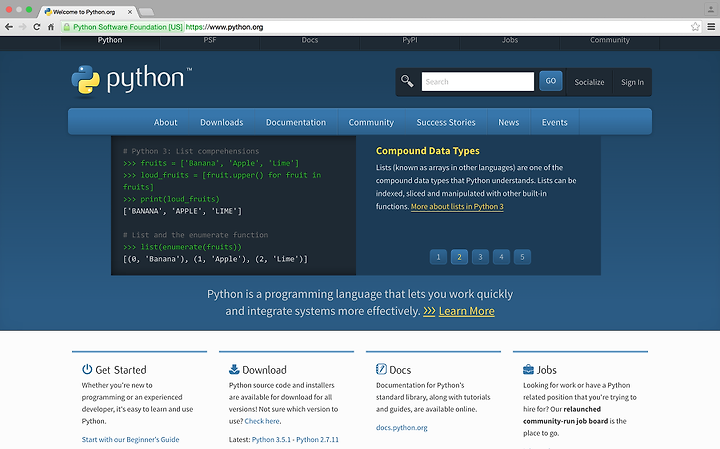
Task: Click the Download section heading
Action: [264, 370]
